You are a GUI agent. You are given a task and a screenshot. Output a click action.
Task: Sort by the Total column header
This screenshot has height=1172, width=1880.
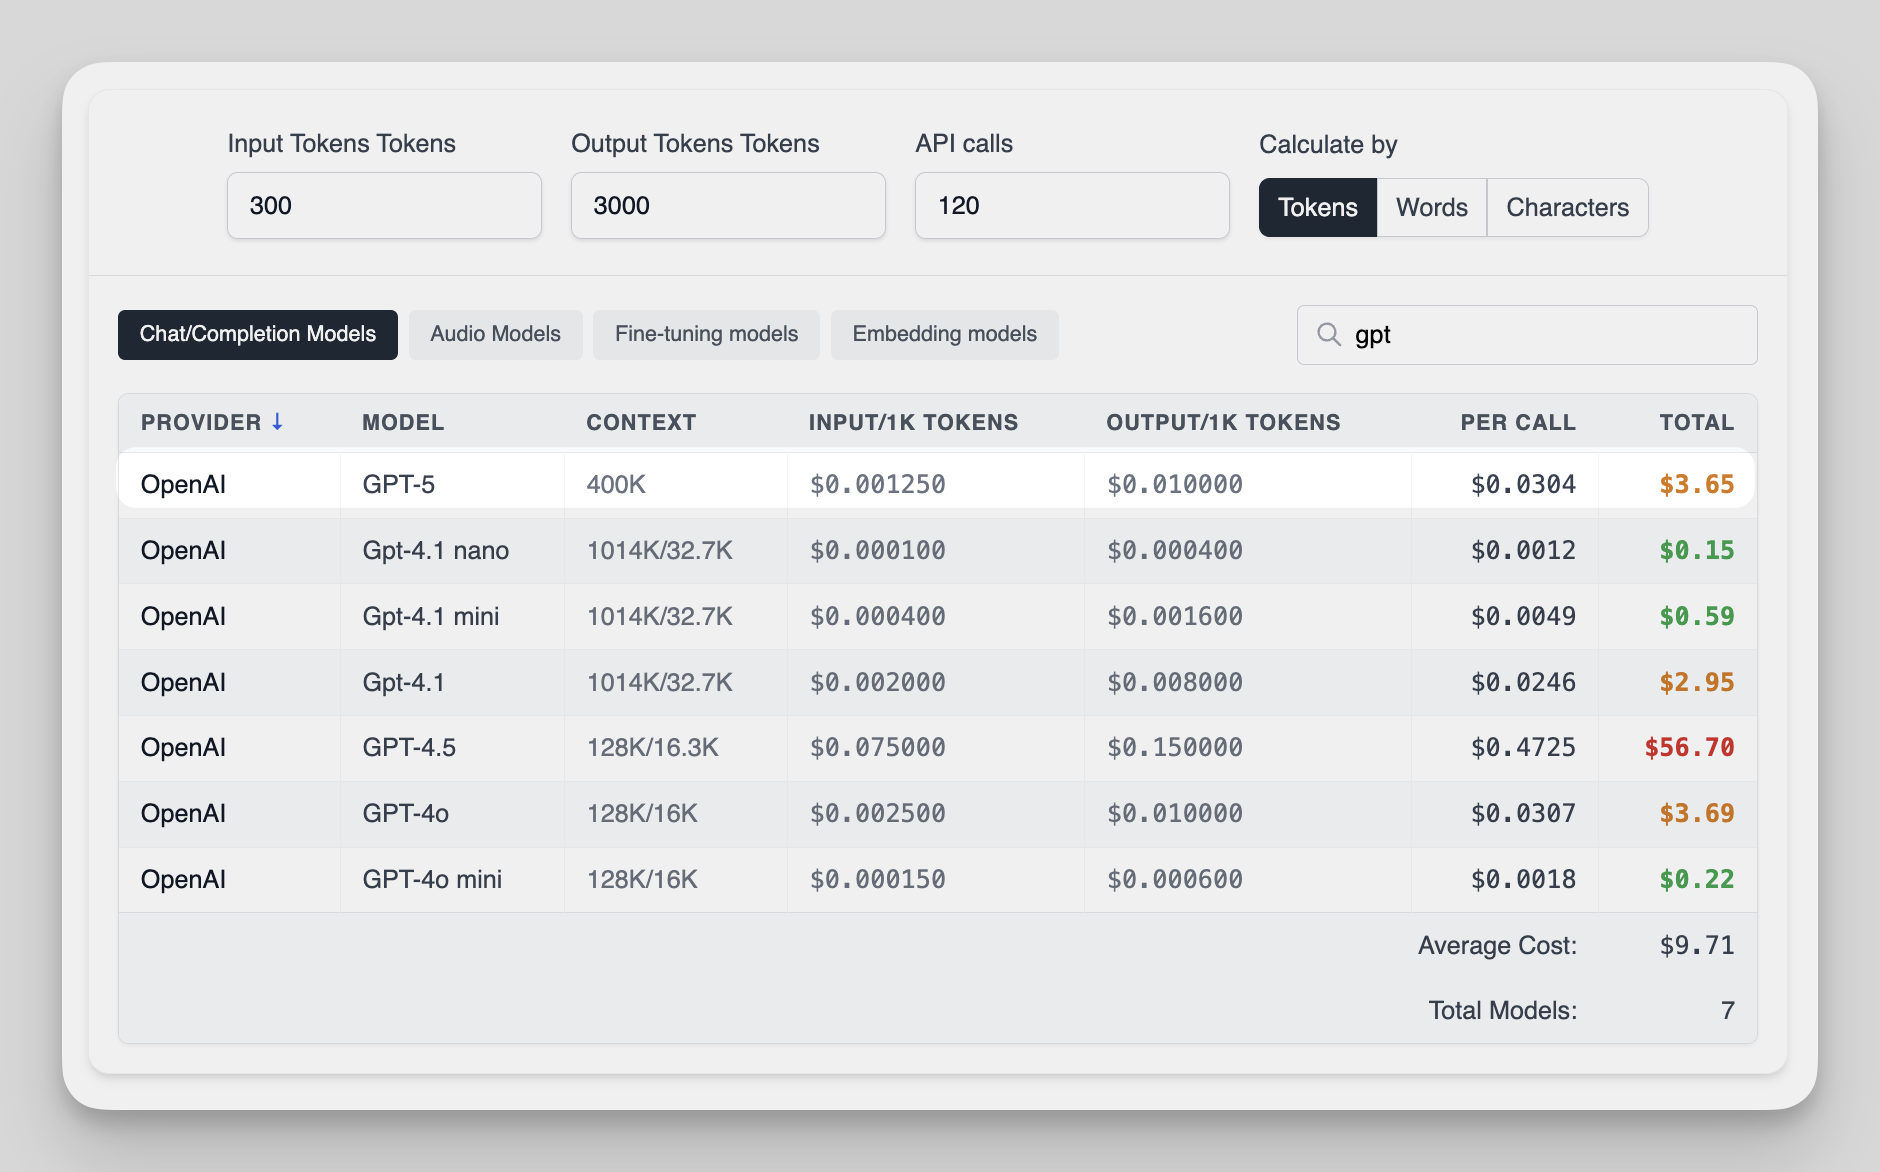point(1697,422)
